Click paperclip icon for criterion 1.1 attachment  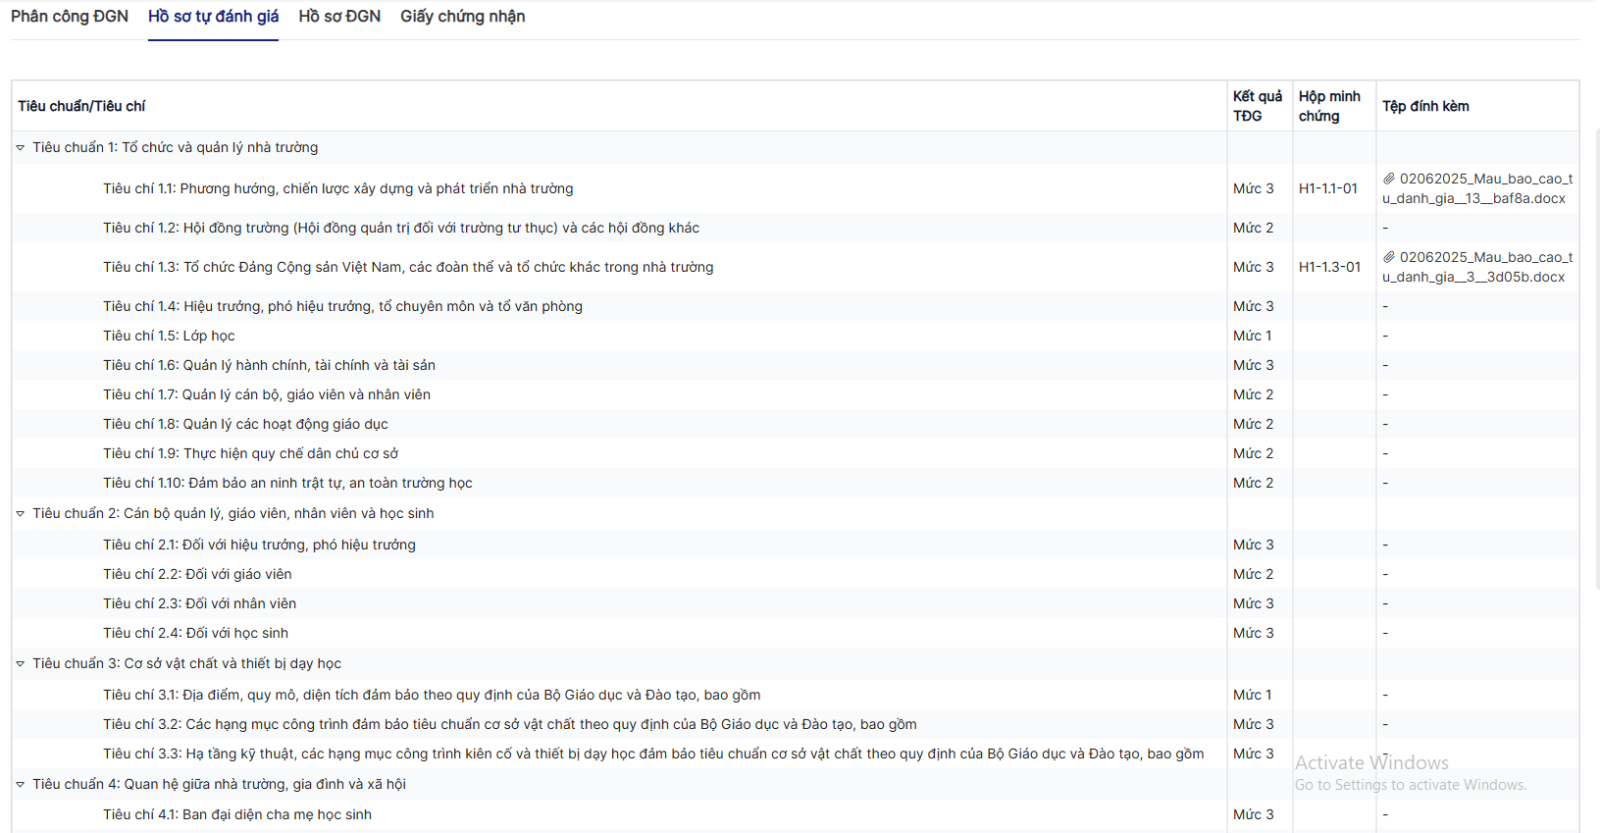(1388, 179)
